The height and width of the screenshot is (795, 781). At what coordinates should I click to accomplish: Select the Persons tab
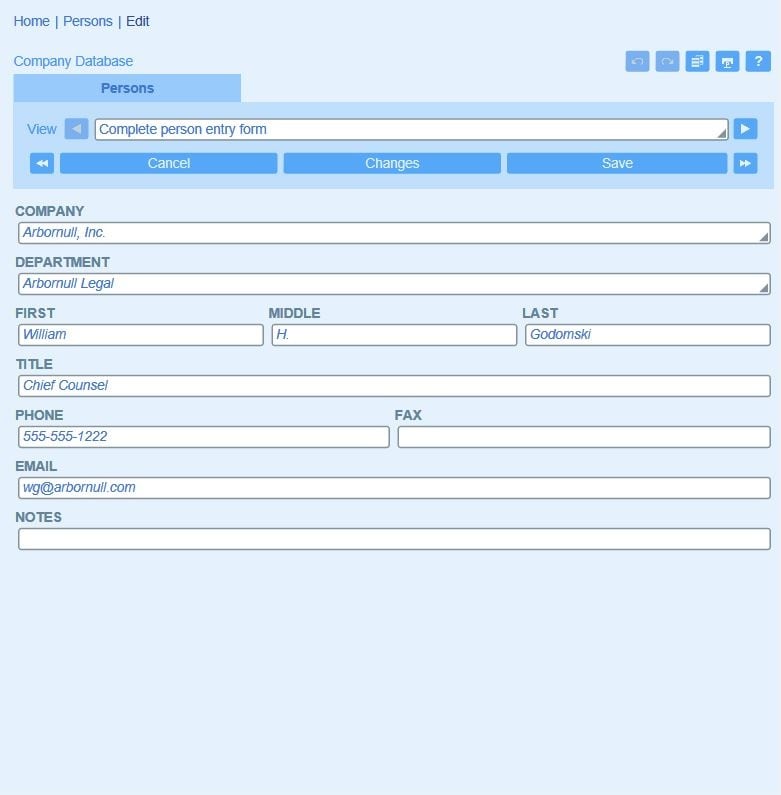point(127,88)
